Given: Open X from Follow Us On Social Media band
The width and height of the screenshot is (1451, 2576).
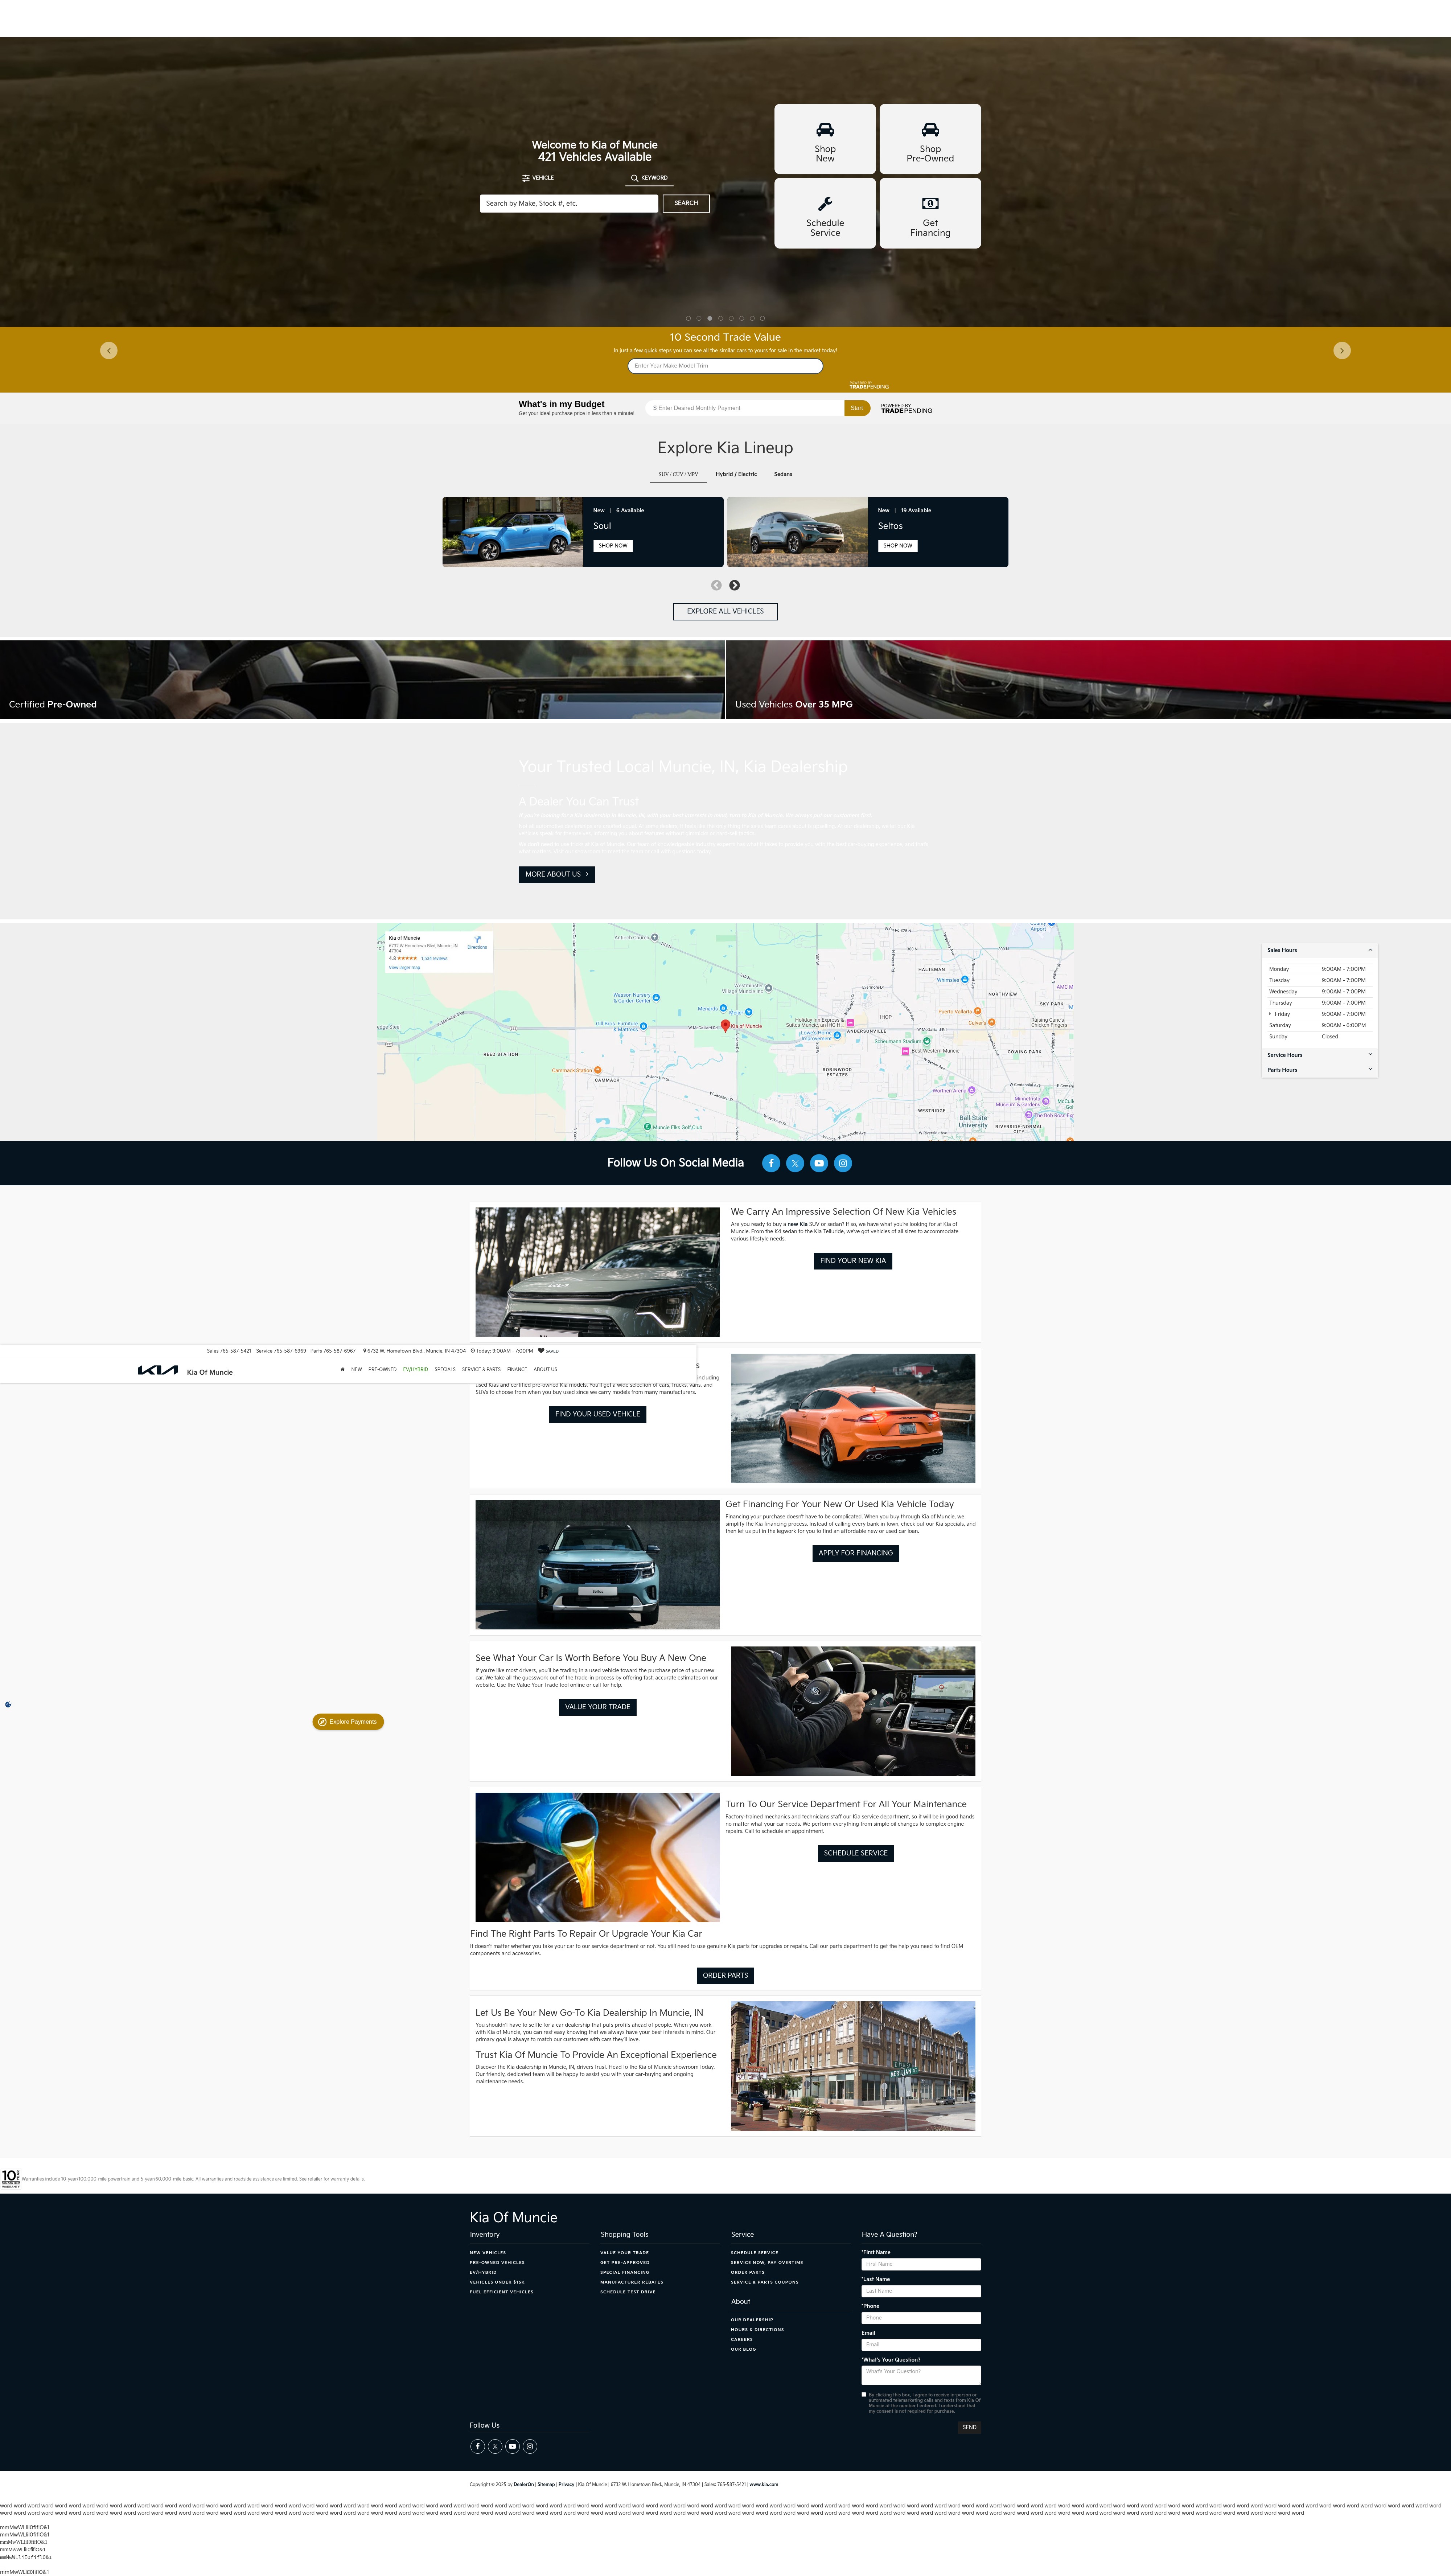Looking at the screenshot, I should [795, 1163].
